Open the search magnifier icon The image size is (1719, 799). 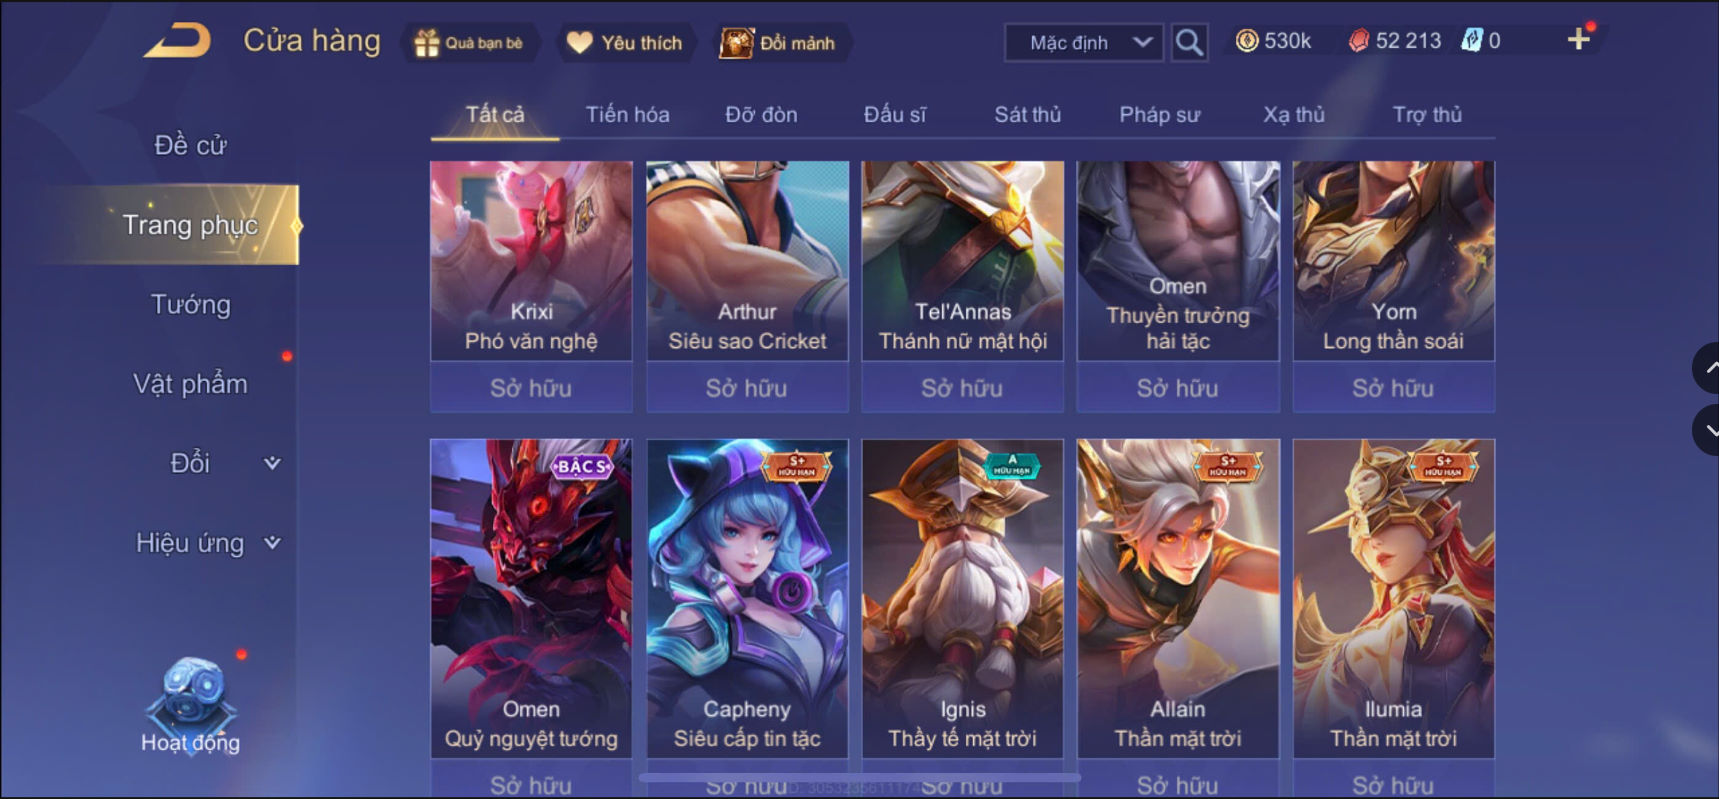pyautogui.click(x=1189, y=42)
